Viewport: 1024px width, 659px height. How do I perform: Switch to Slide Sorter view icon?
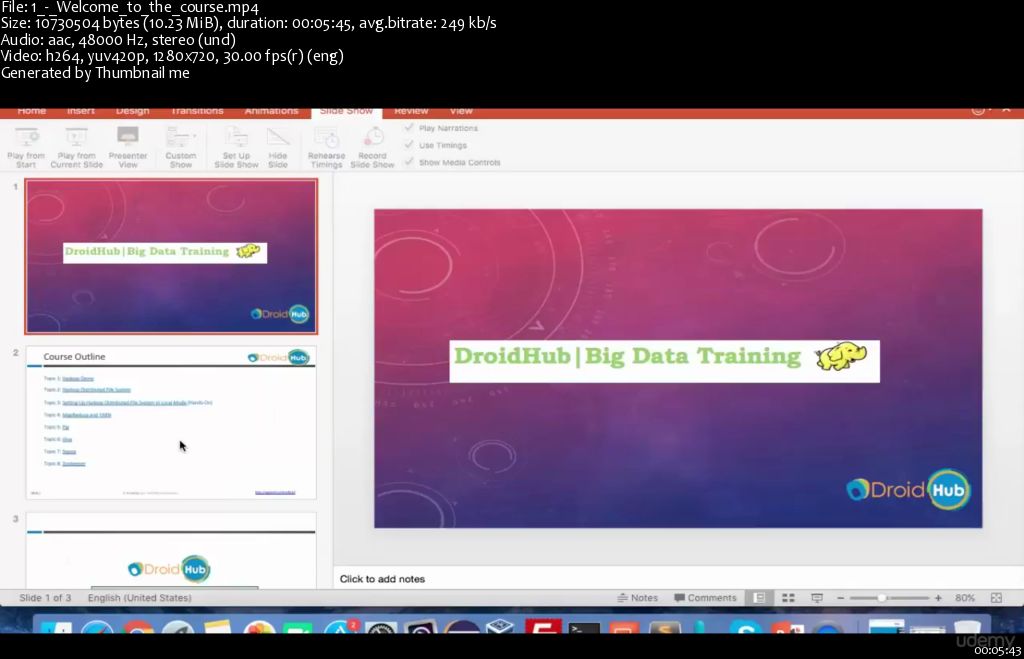tap(788, 598)
